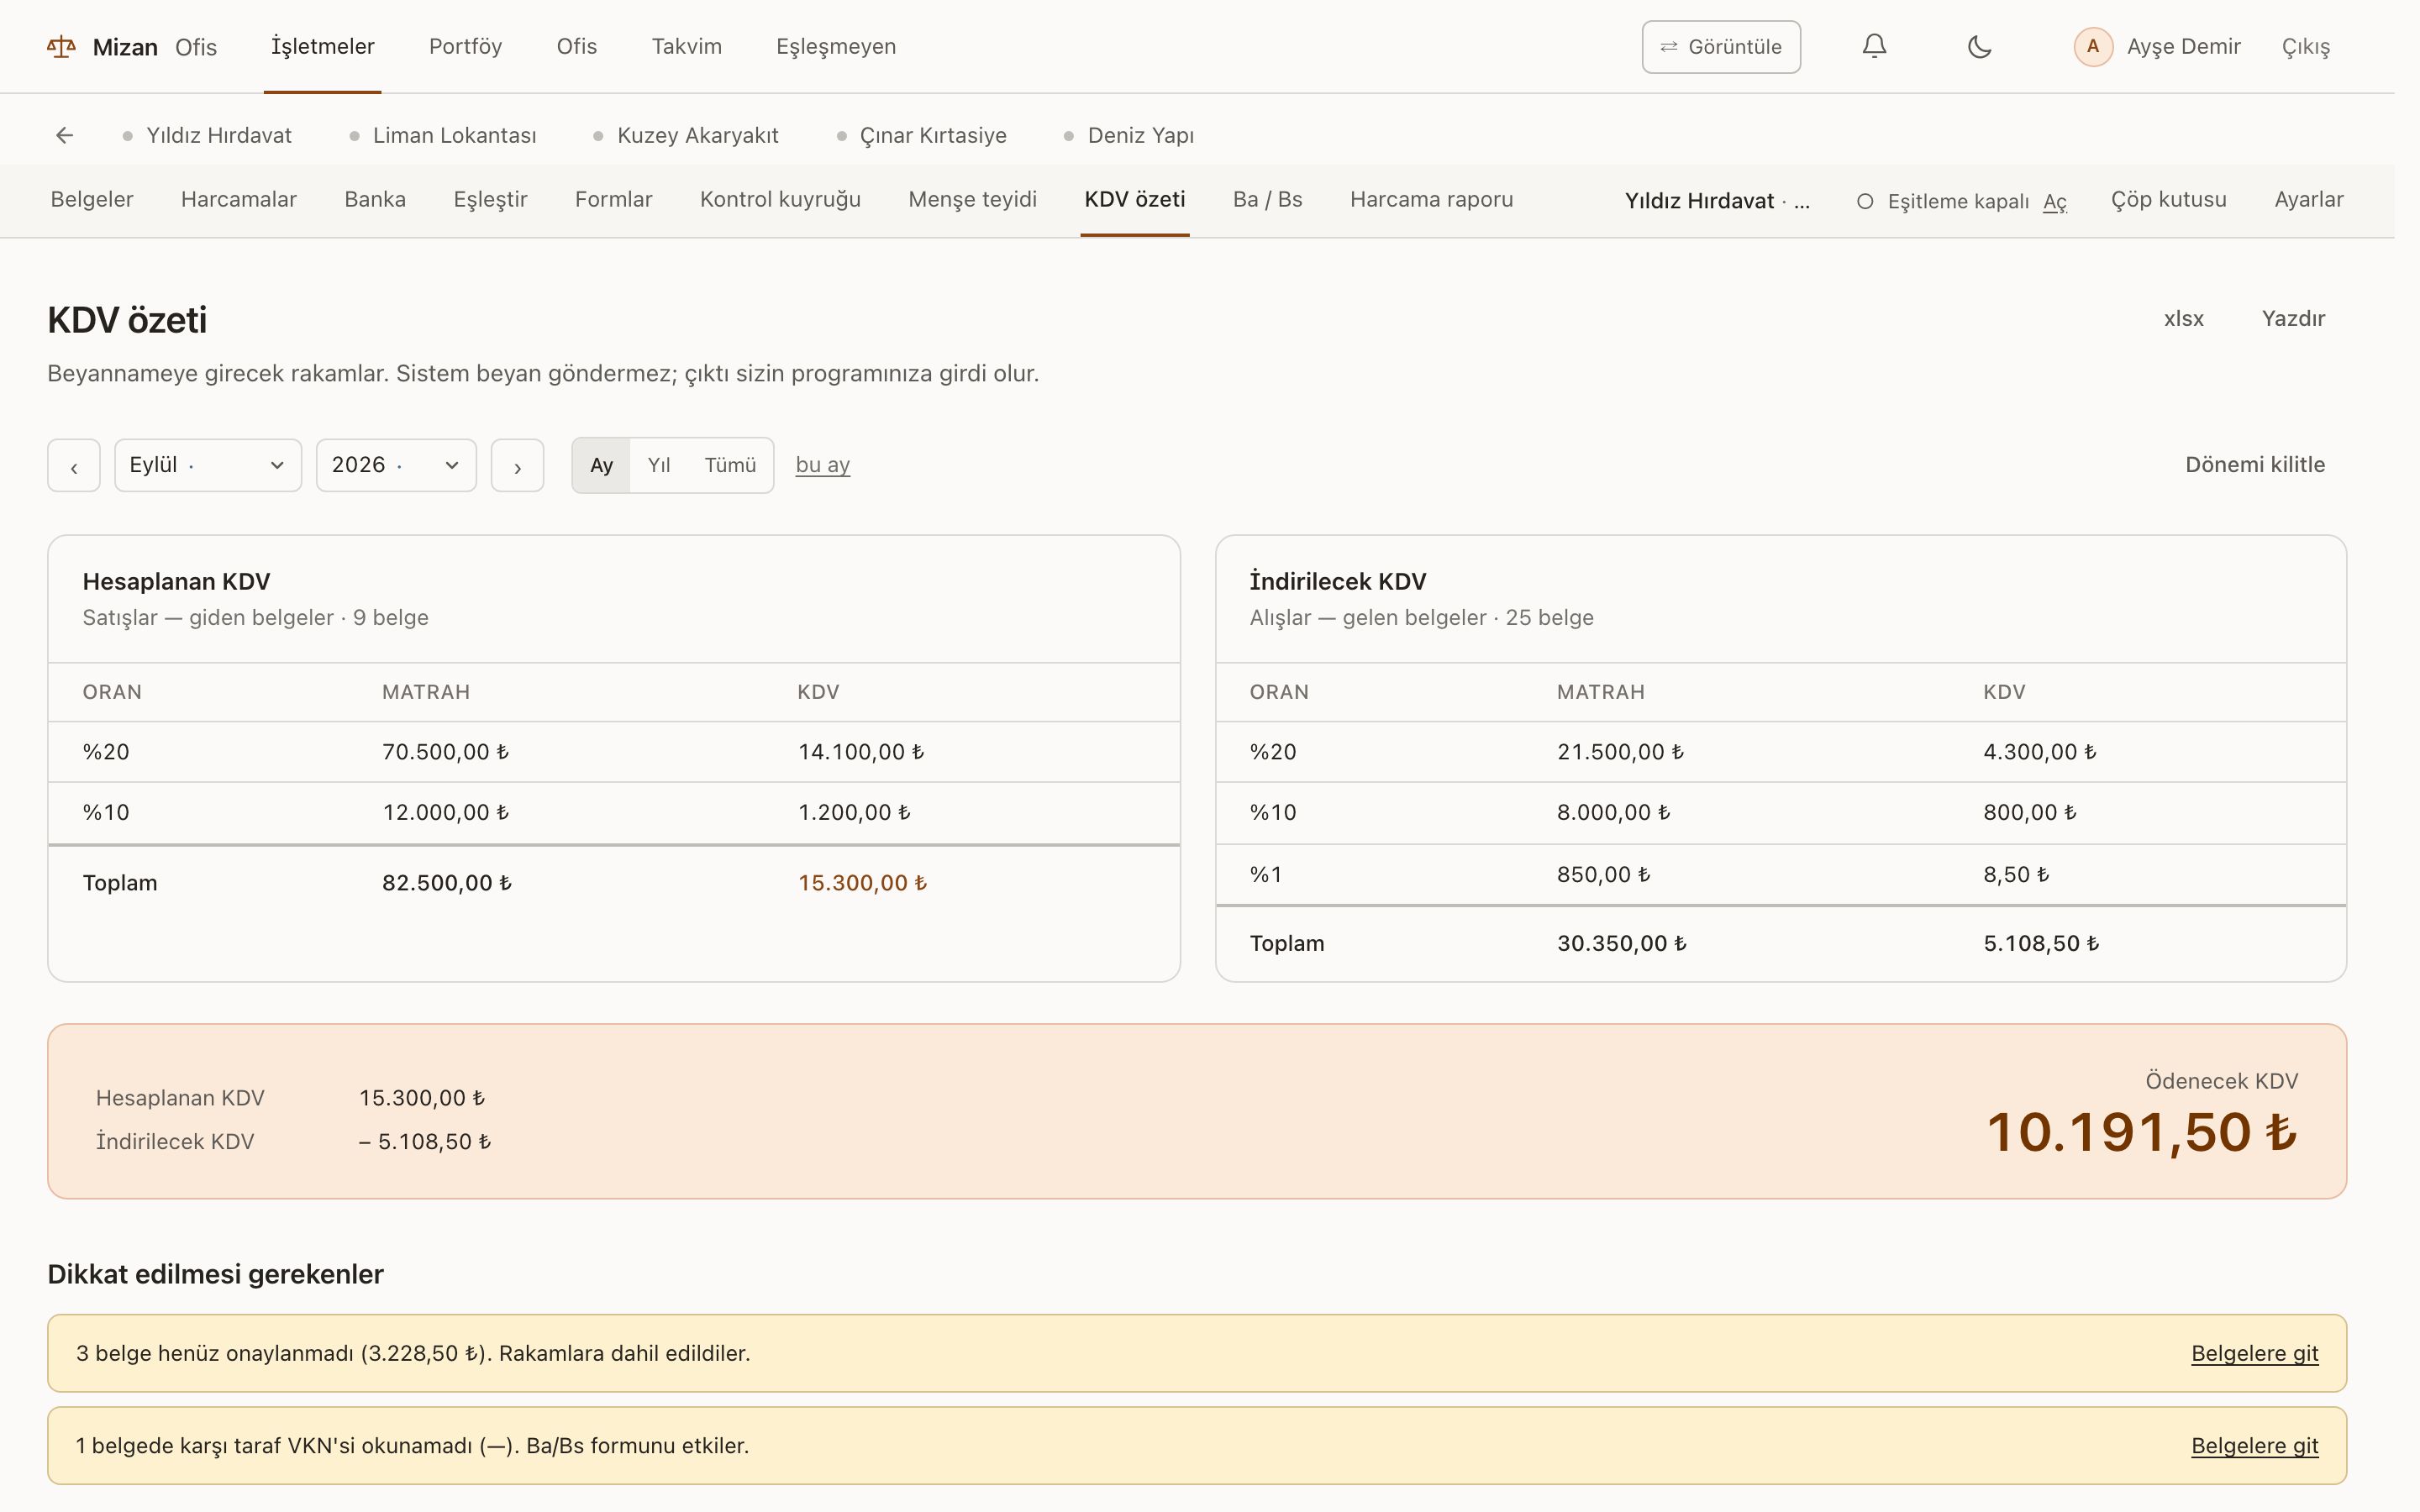2420x1512 pixels.
Task: Select the Çınar Kırtasiye business
Action: [922, 135]
